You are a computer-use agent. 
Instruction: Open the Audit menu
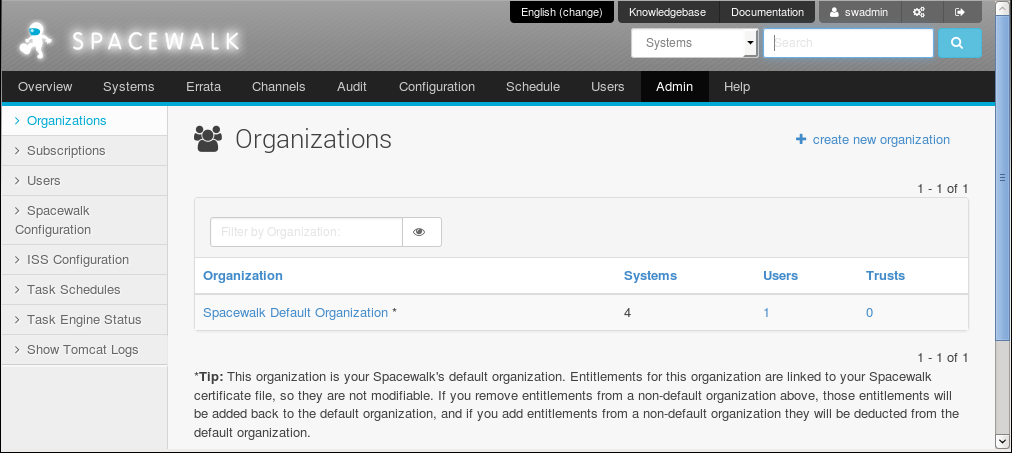(x=352, y=86)
